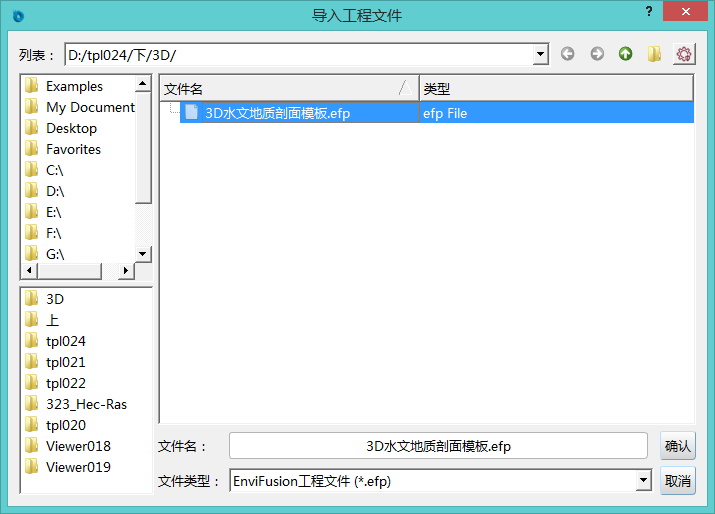Click the shortcuts vertical scrollbar thumb

(x=143, y=147)
